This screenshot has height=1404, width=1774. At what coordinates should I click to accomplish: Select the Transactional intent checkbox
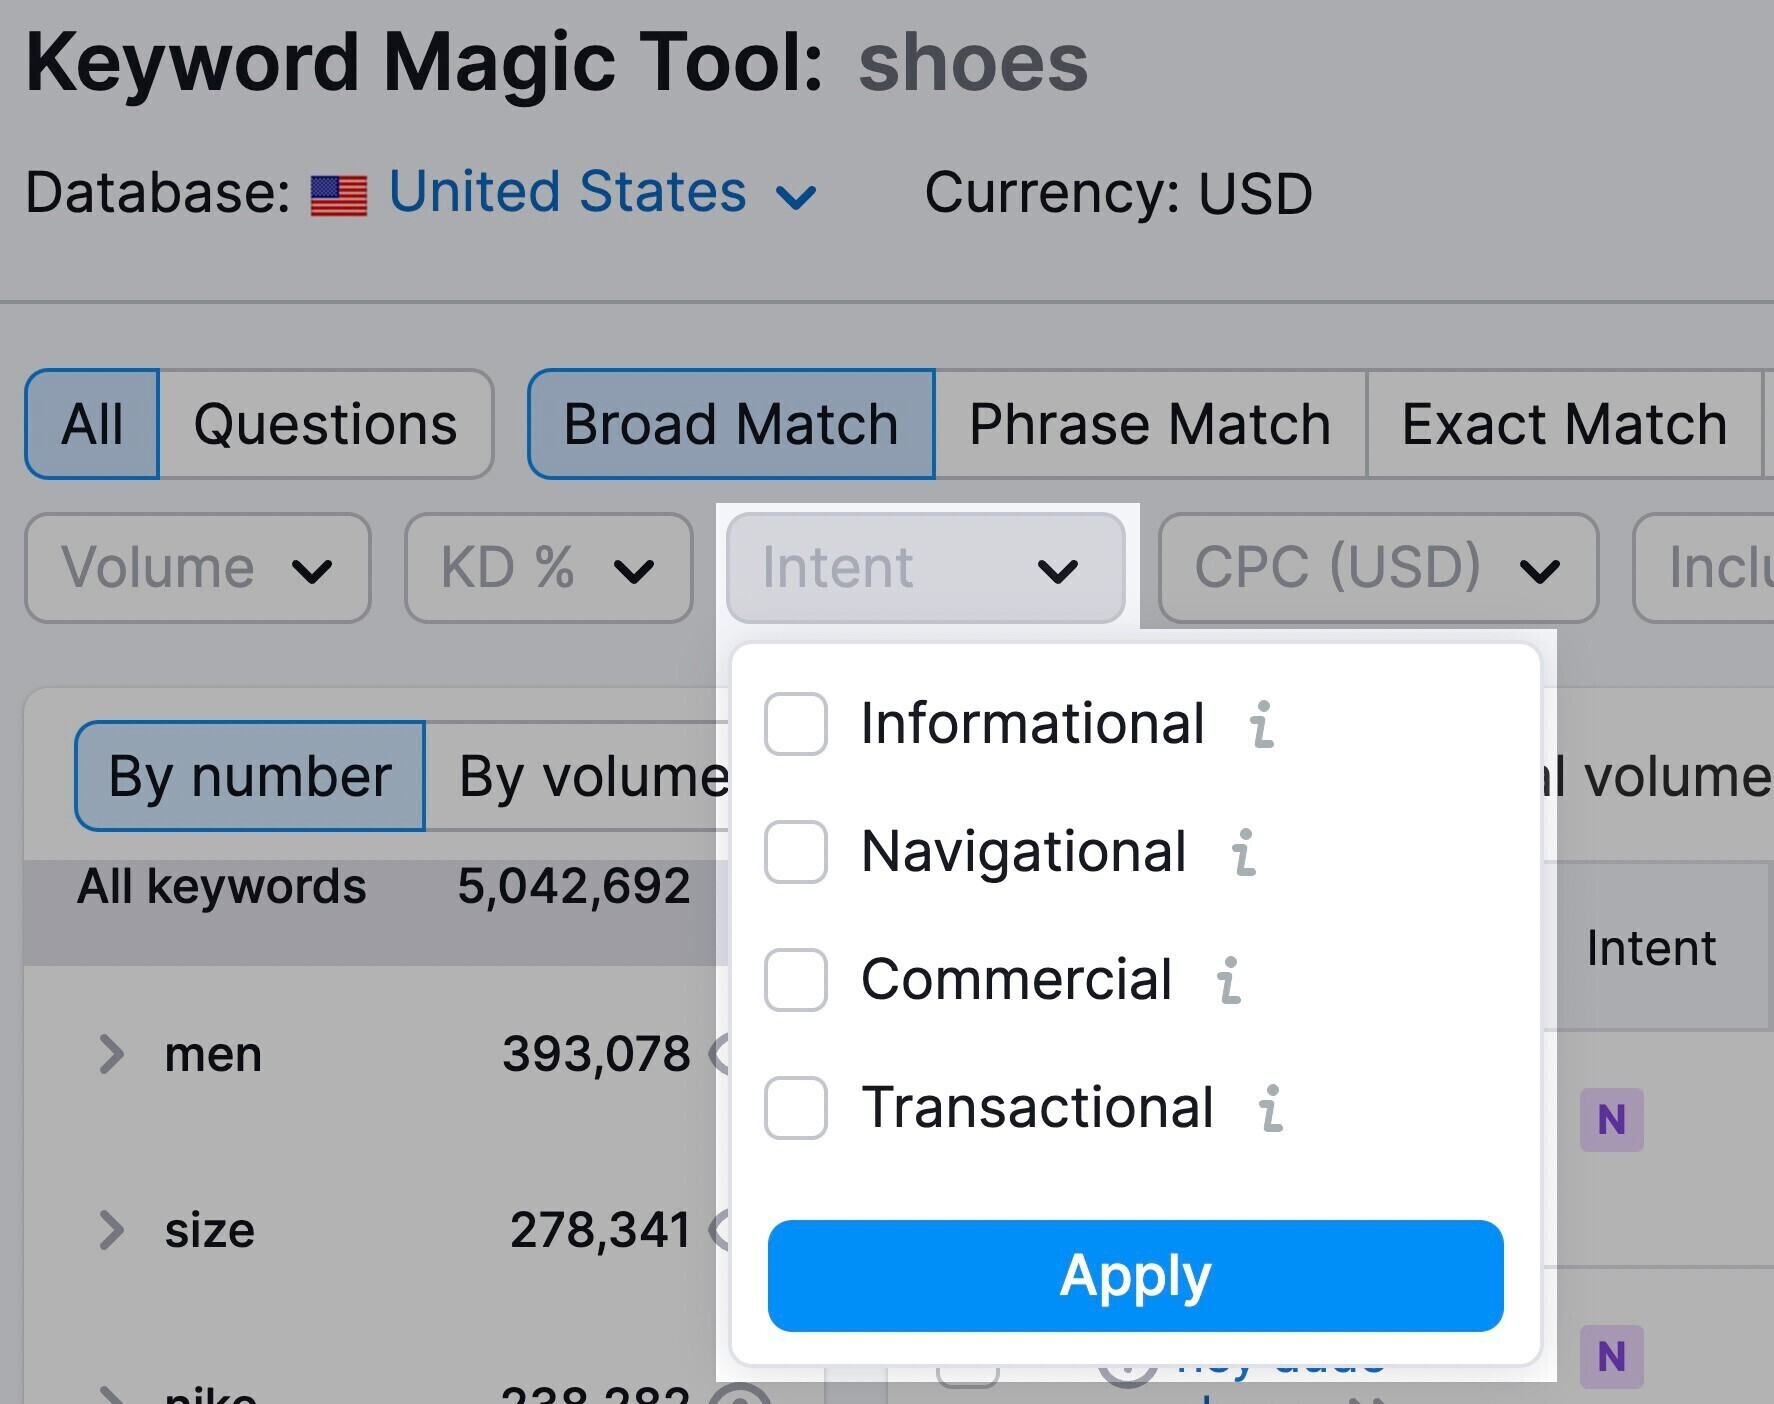(796, 1108)
